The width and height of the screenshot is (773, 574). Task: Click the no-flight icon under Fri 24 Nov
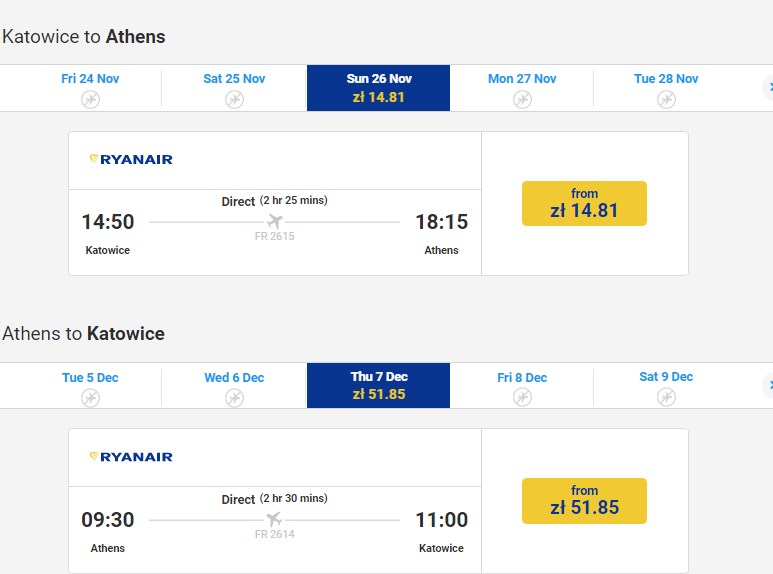(90, 99)
